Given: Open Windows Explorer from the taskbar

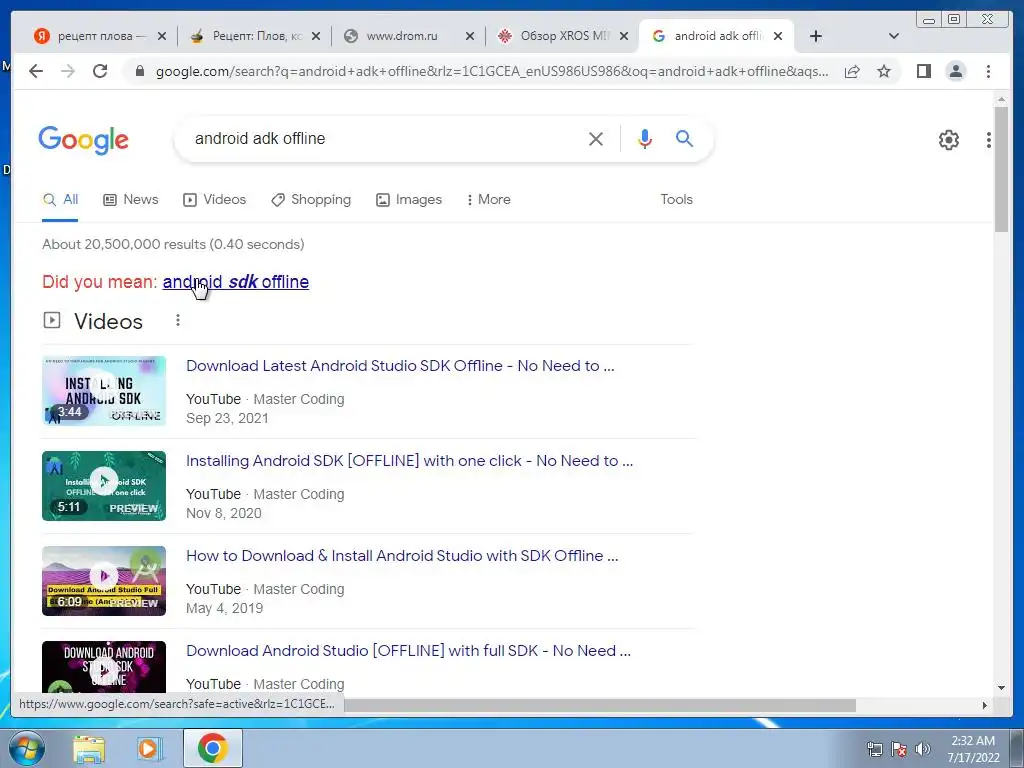Looking at the screenshot, I should (x=88, y=749).
